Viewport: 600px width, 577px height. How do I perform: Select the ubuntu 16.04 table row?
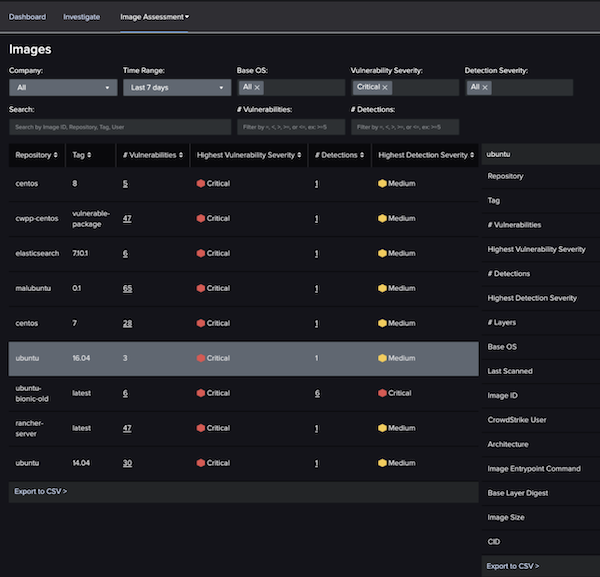(243, 358)
